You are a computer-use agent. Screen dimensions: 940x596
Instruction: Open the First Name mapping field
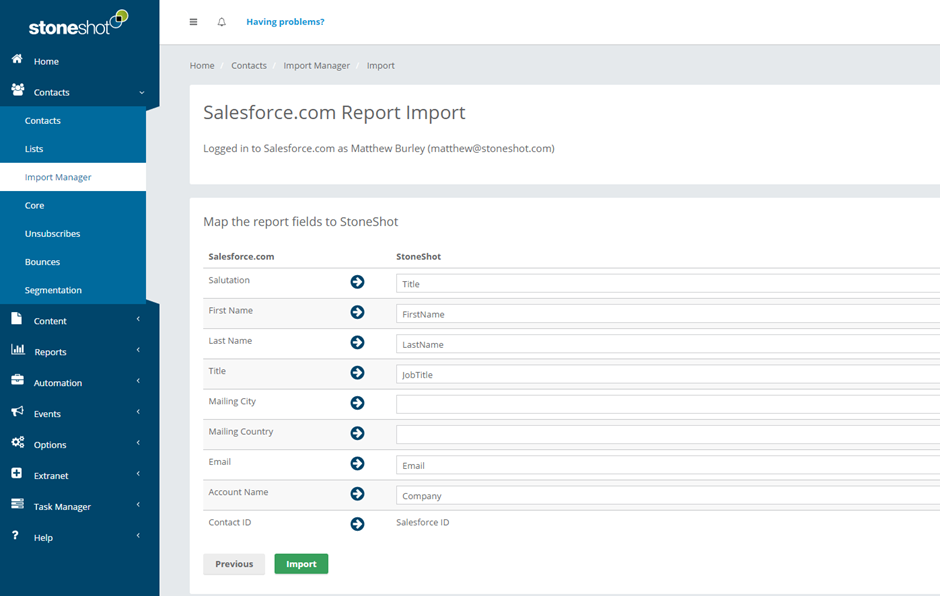coord(668,314)
